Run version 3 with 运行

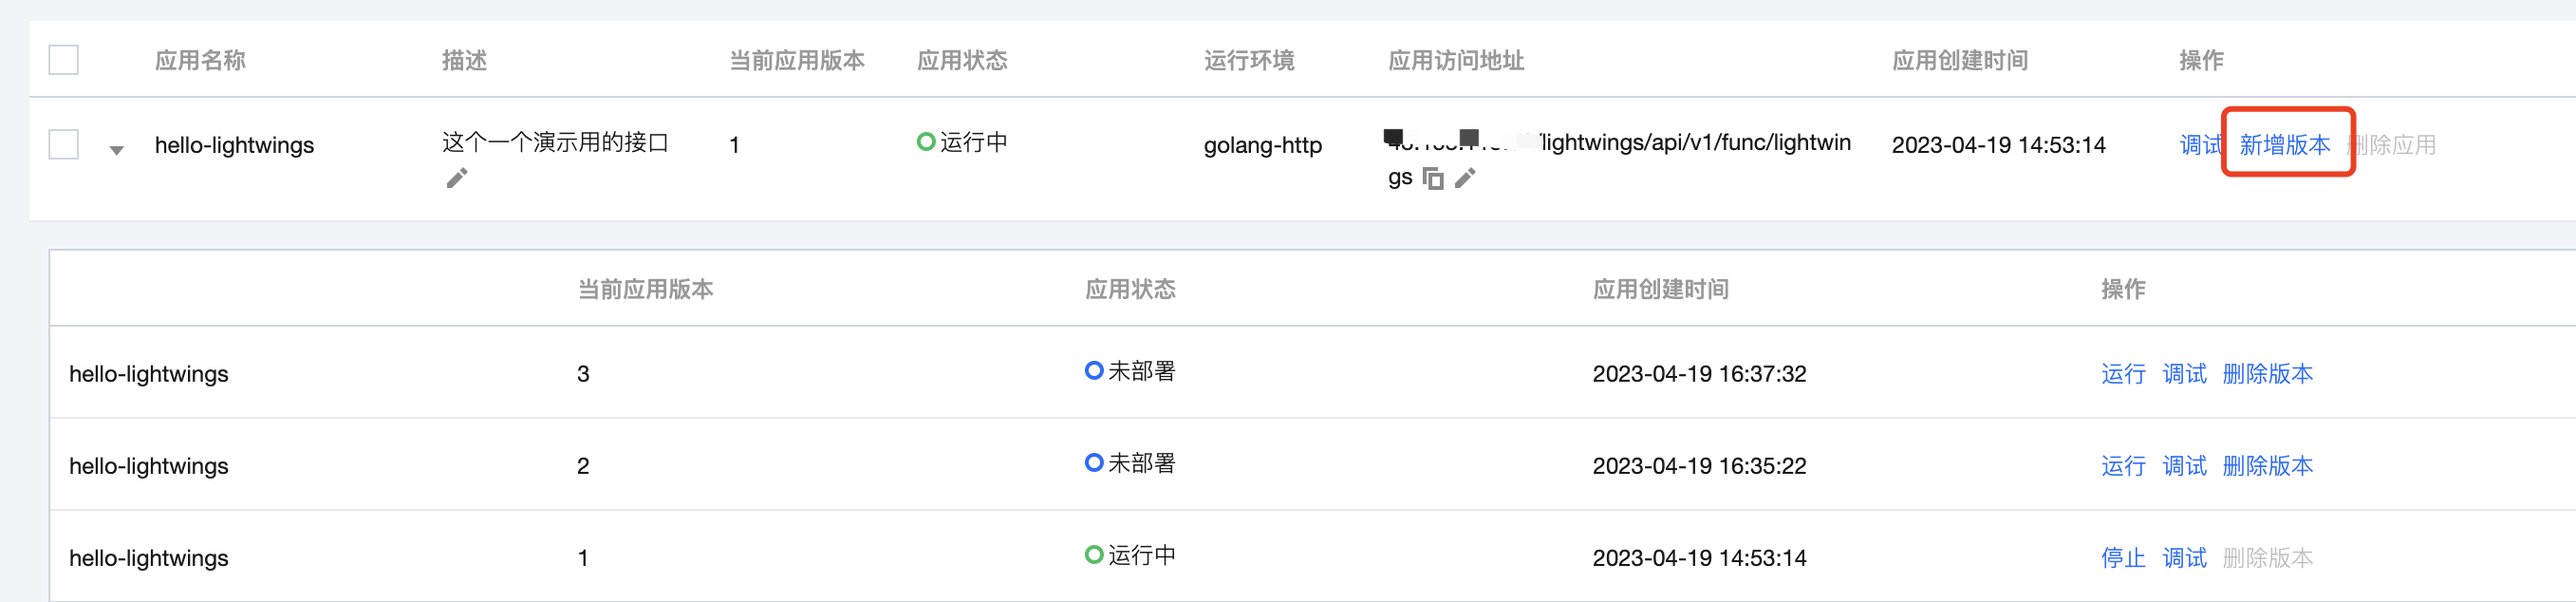[x=2123, y=374]
